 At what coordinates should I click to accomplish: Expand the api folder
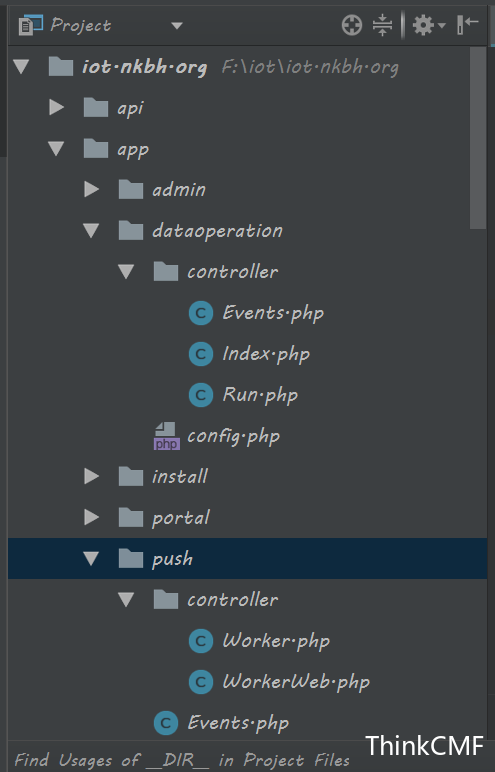[57, 107]
